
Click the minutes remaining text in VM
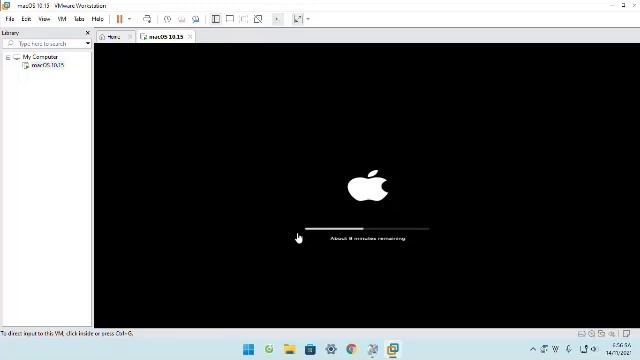tap(367, 238)
